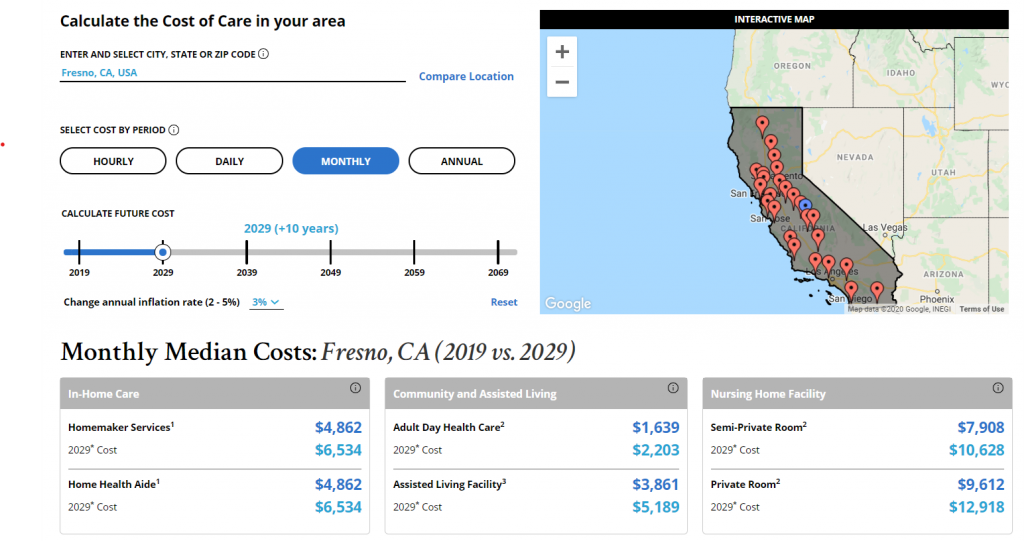Select the Daily cost period
The height and width of the screenshot is (541, 1024).
click(229, 161)
